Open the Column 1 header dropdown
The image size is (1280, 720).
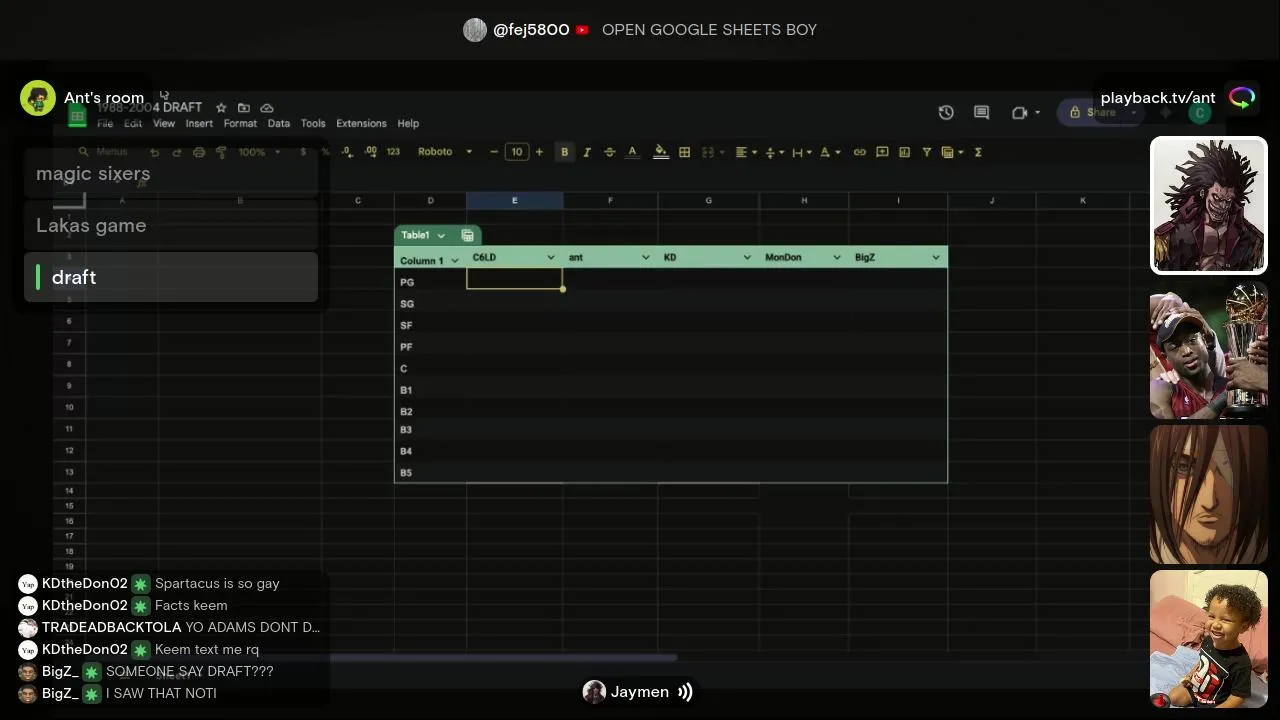(454, 260)
